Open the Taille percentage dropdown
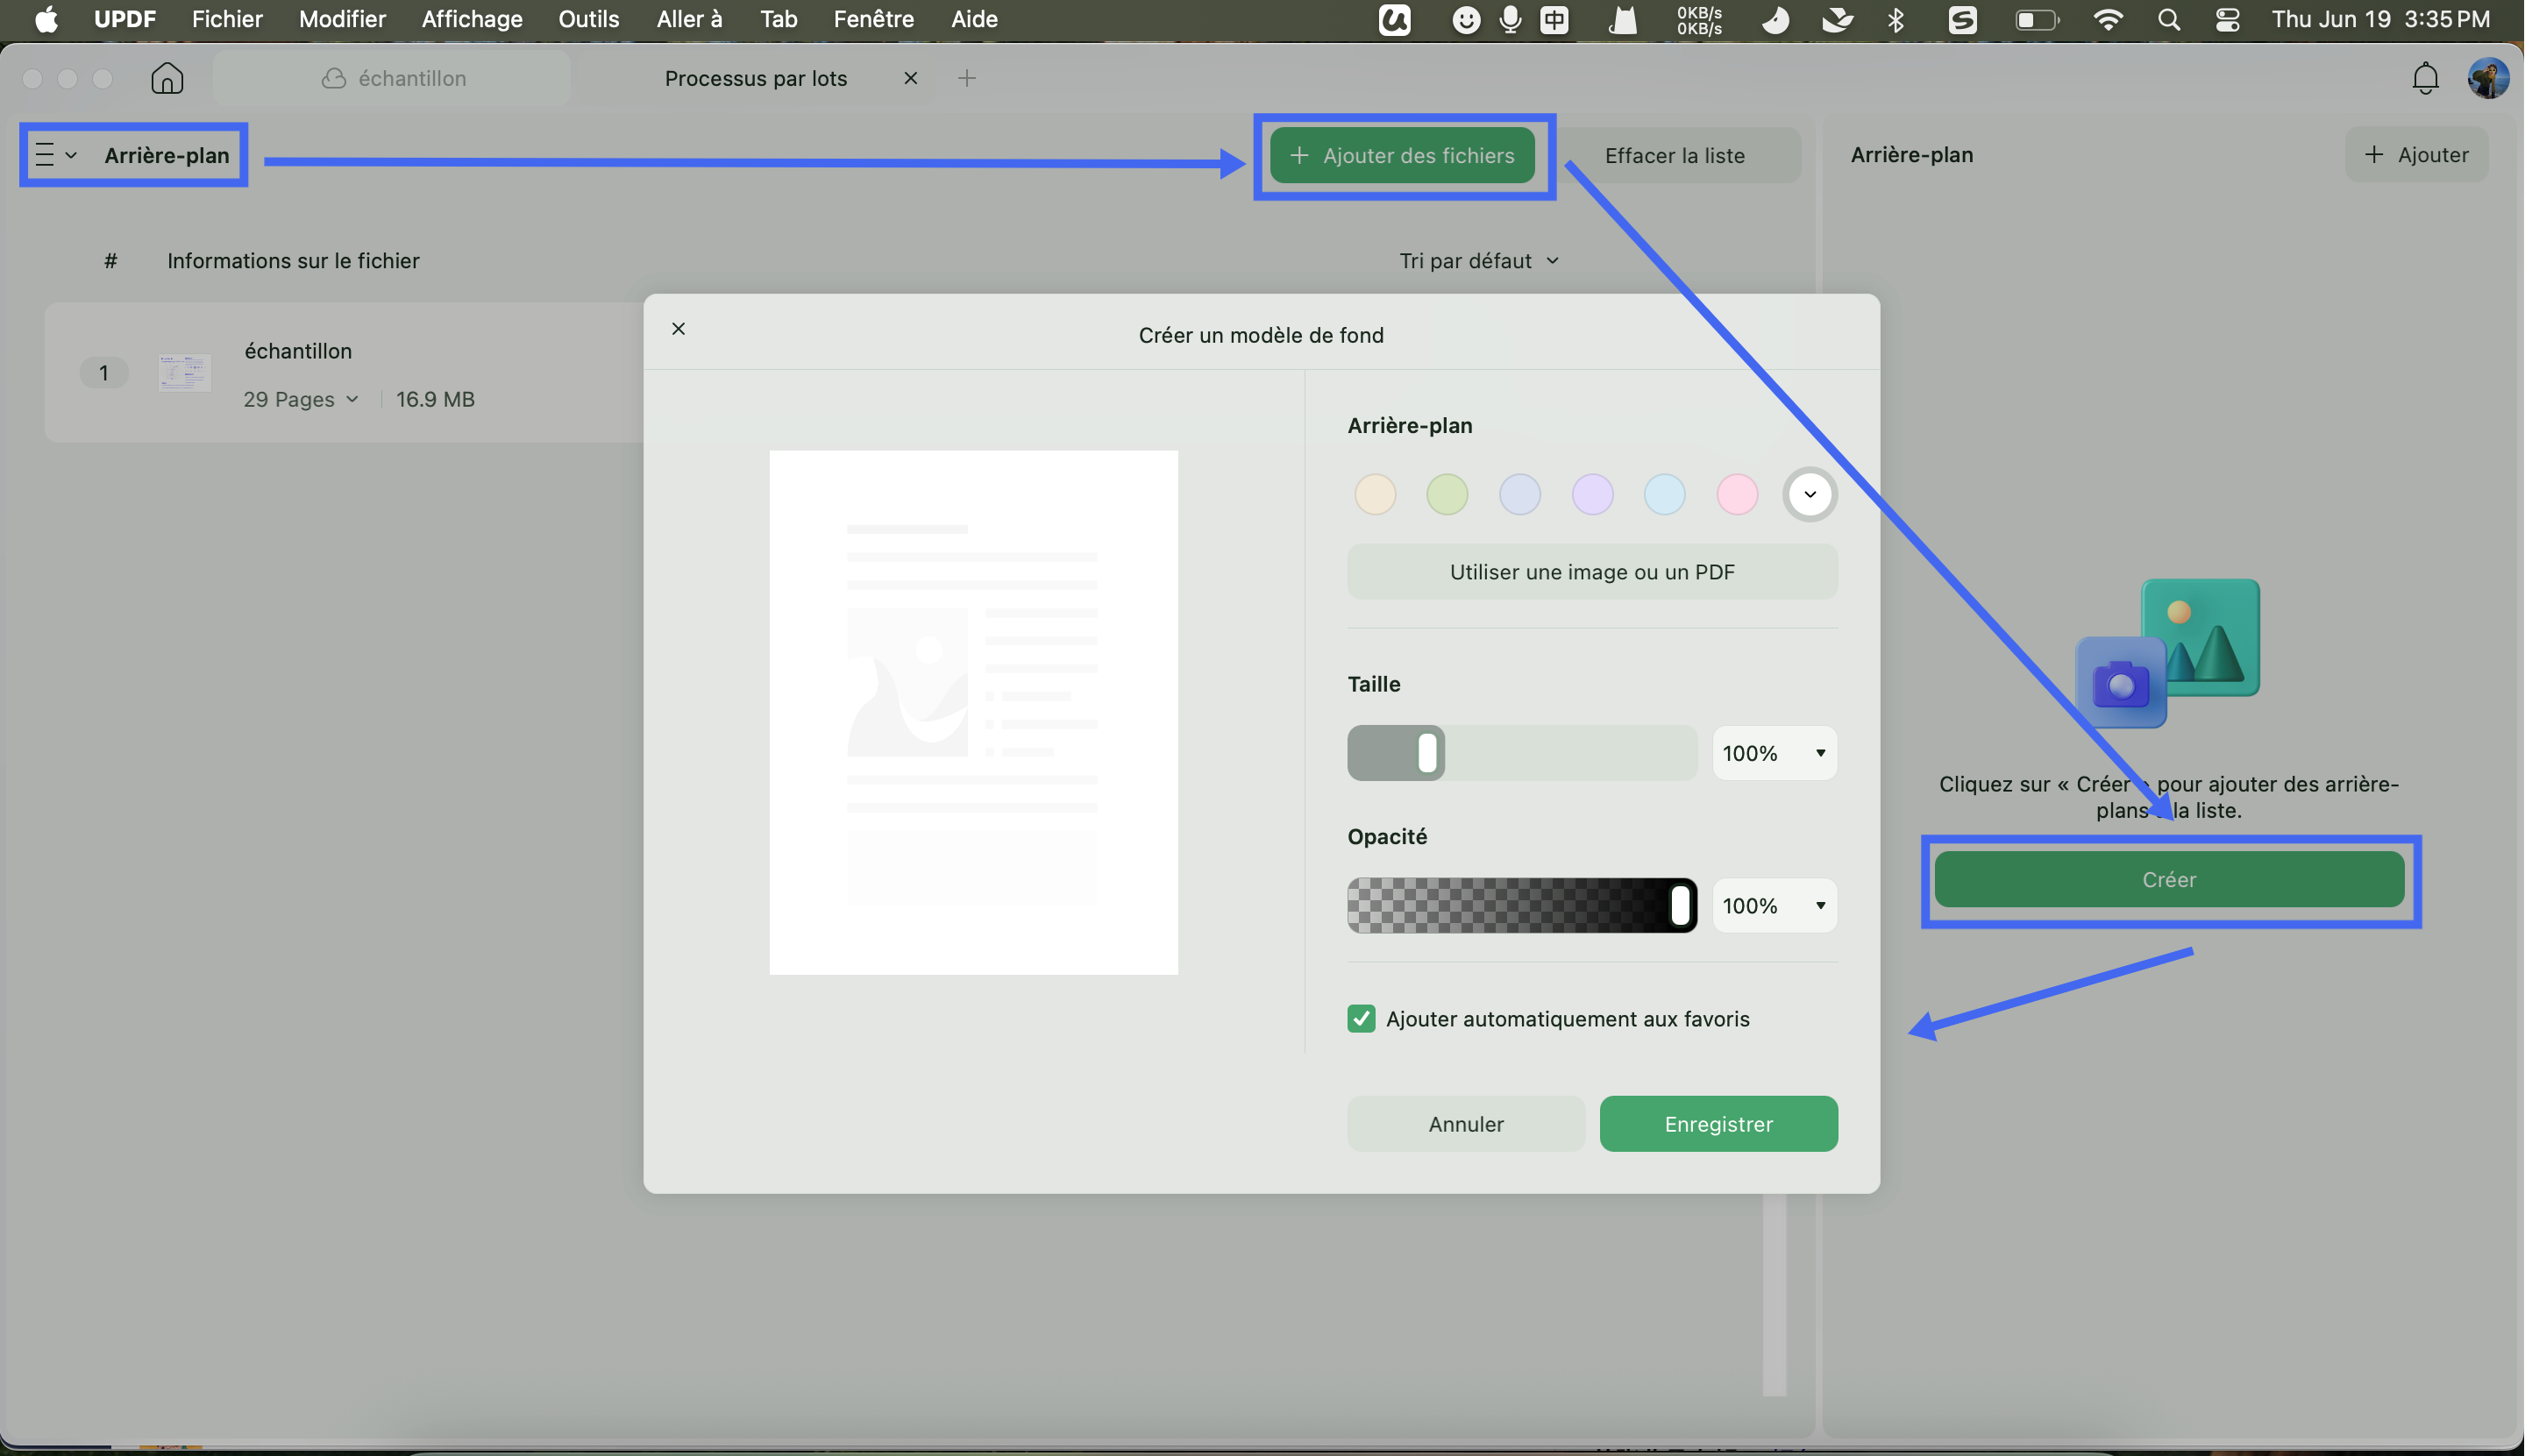The width and height of the screenshot is (2525, 1456). tap(1774, 753)
